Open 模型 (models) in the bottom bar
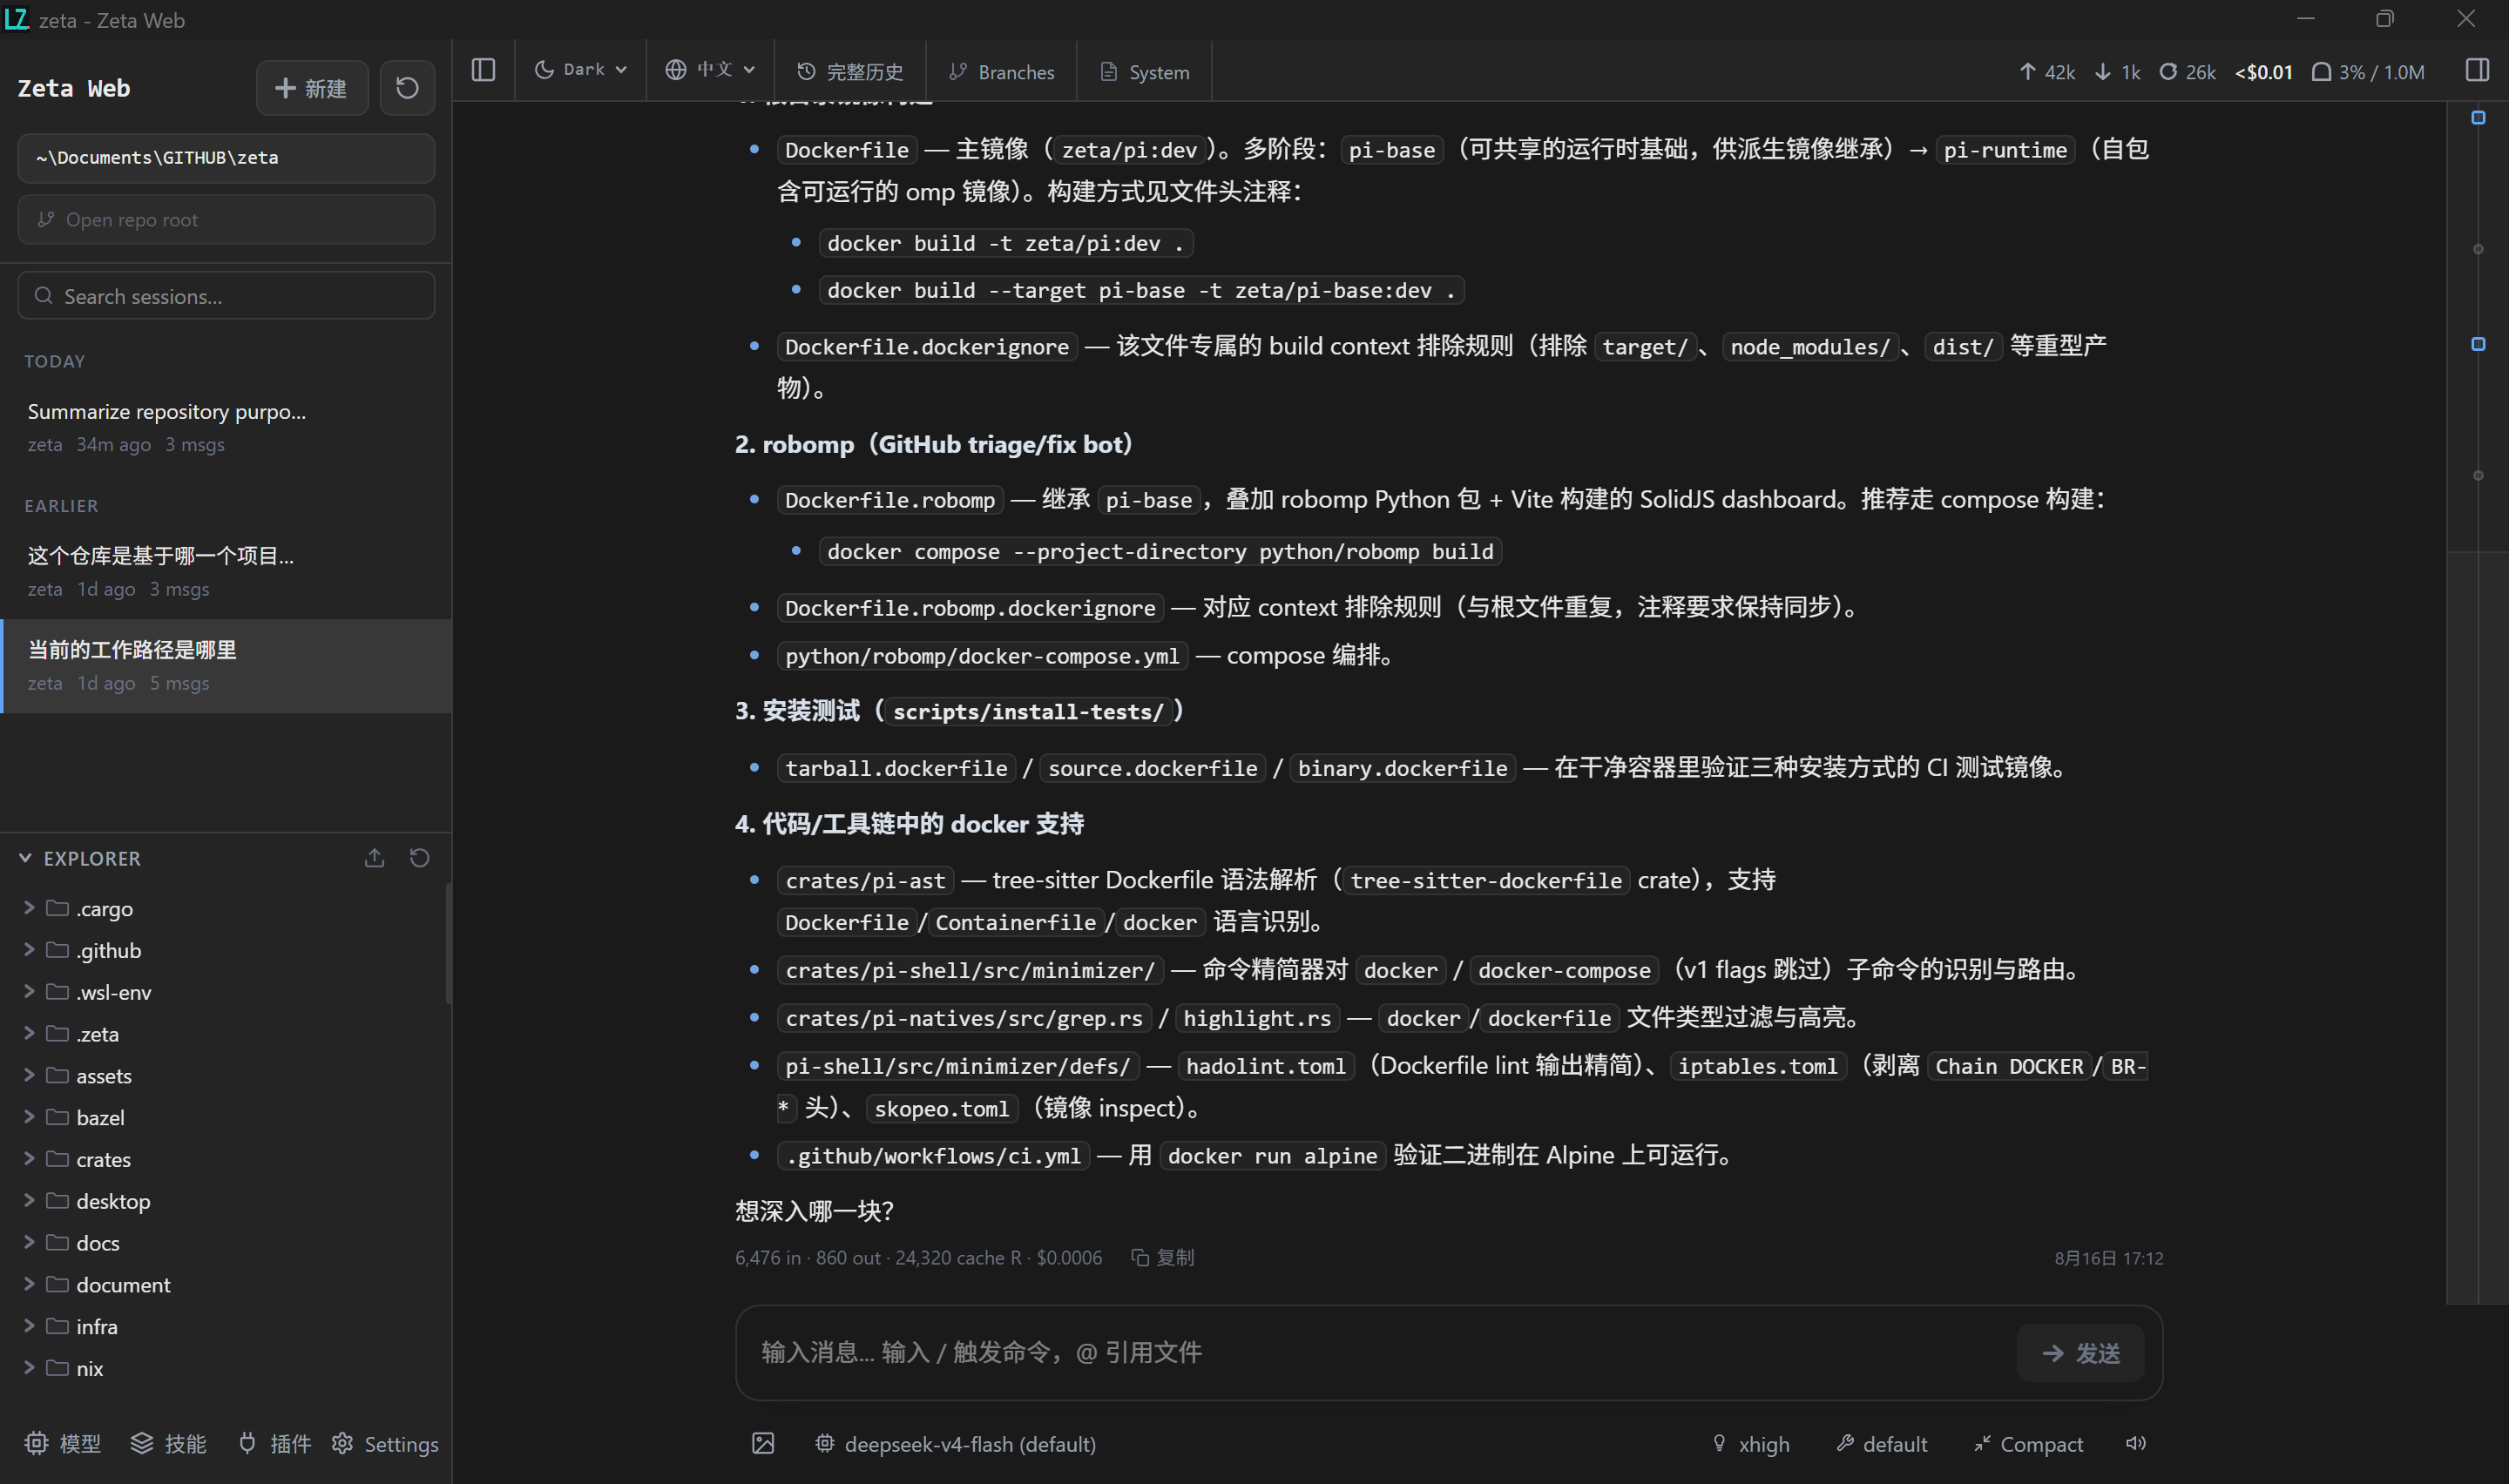 63,1443
